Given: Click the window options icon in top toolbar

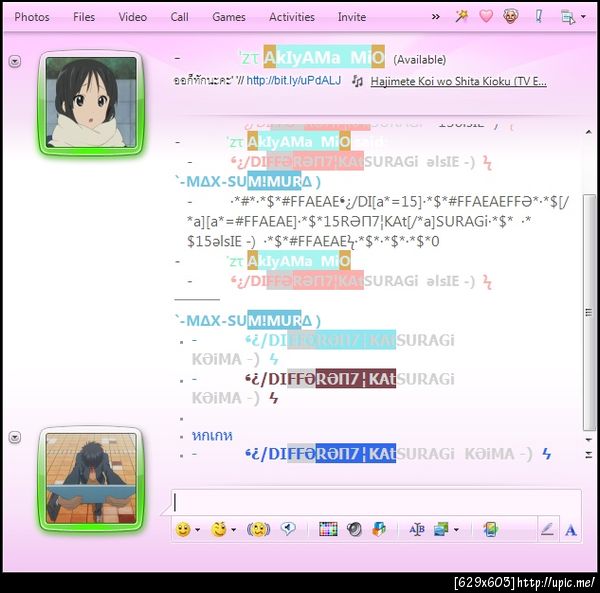Looking at the screenshot, I should (x=567, y=17).
